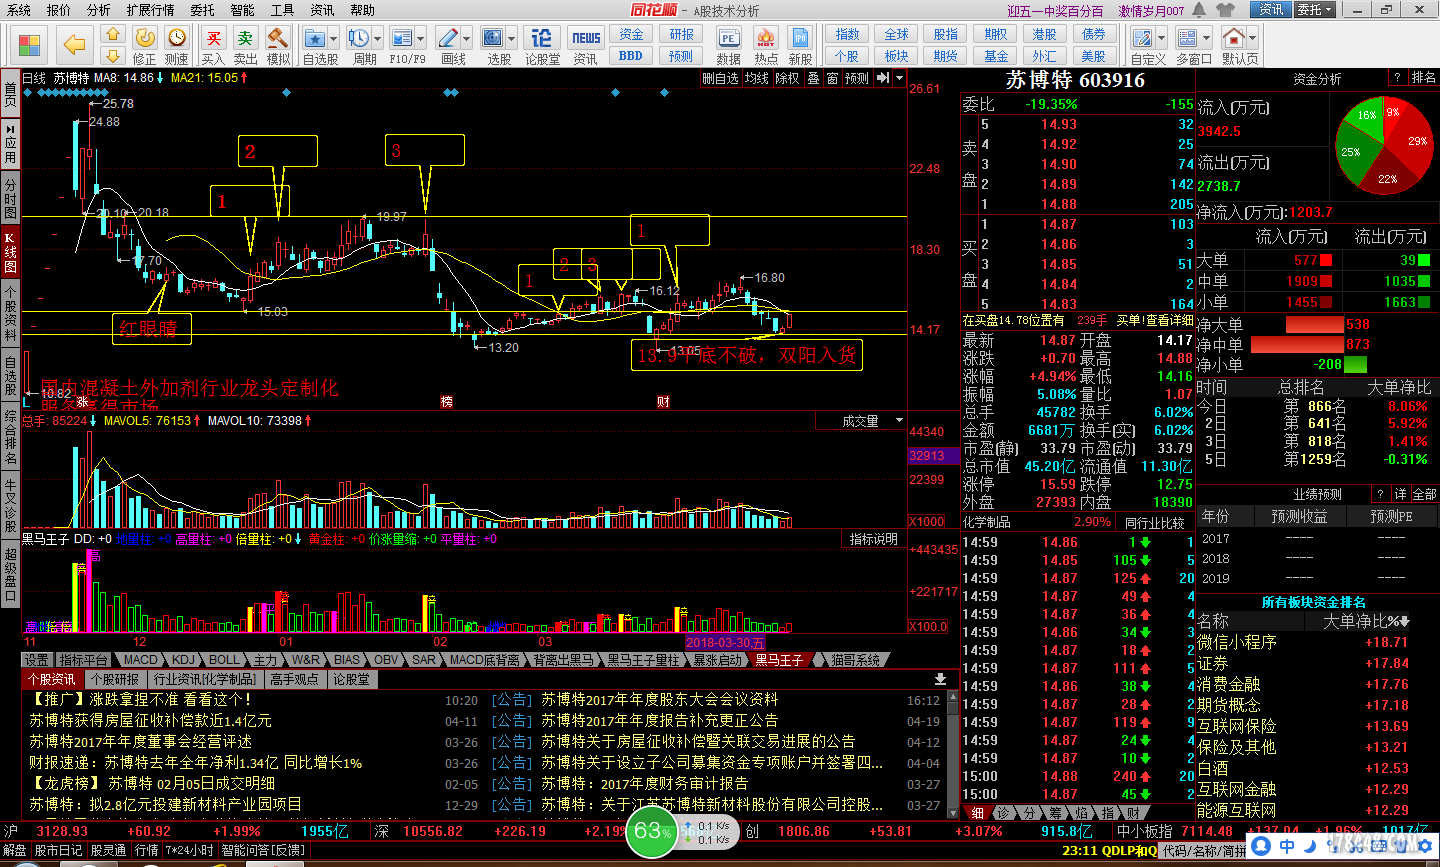The image size is (1440, 867).
Task: Select the 画线 pencil drawing tool
Action: tap(447, 38)
